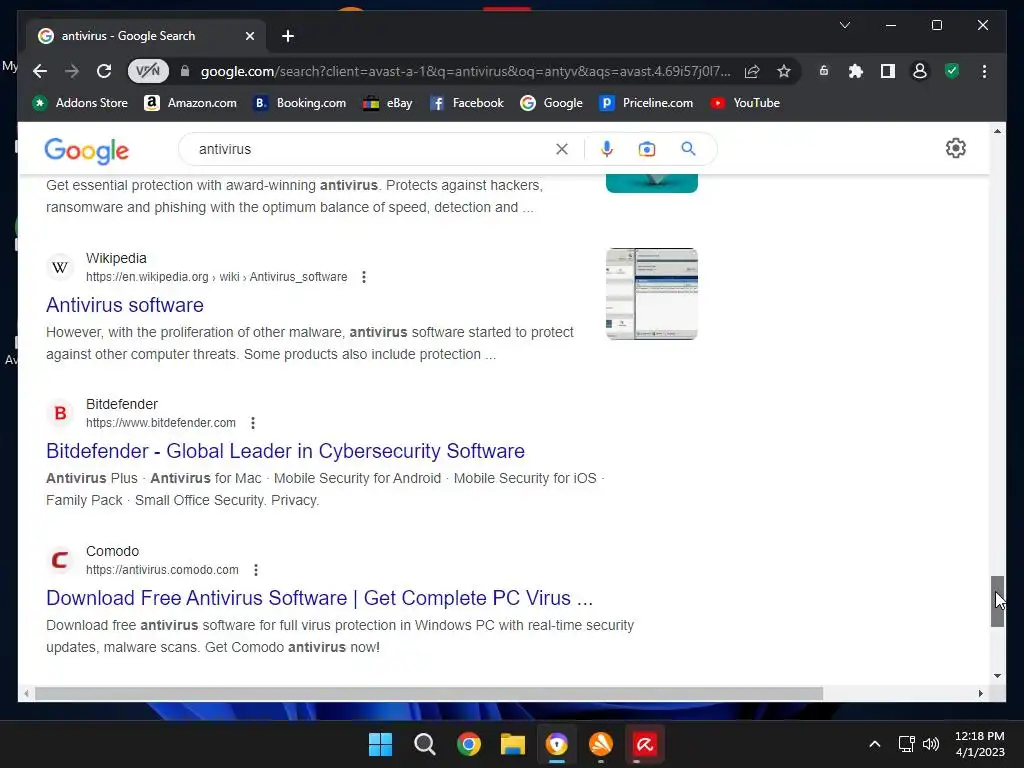Click the scroll down arrow
Viewport: 1024px width, 768px height.
[997, 676]
